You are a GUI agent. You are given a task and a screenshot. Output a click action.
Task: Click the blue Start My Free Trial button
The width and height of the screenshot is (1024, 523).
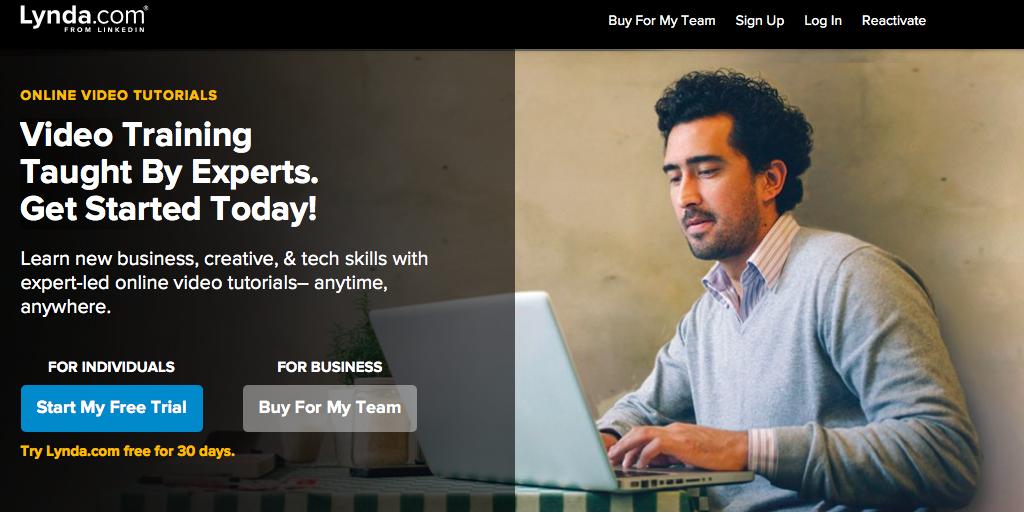[112, 408]
